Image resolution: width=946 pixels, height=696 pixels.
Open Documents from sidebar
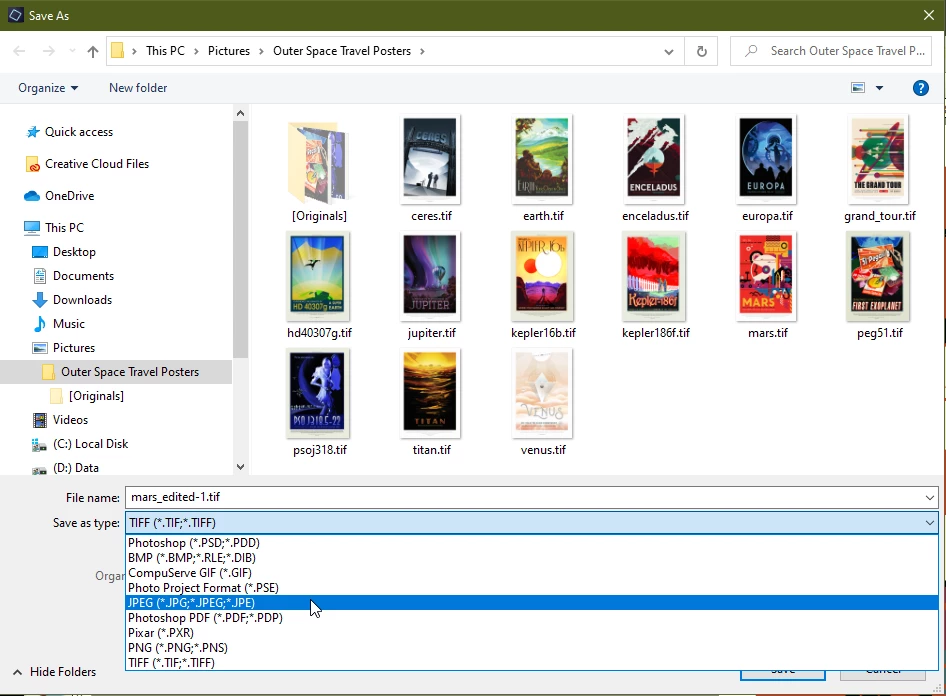(83, 276)
